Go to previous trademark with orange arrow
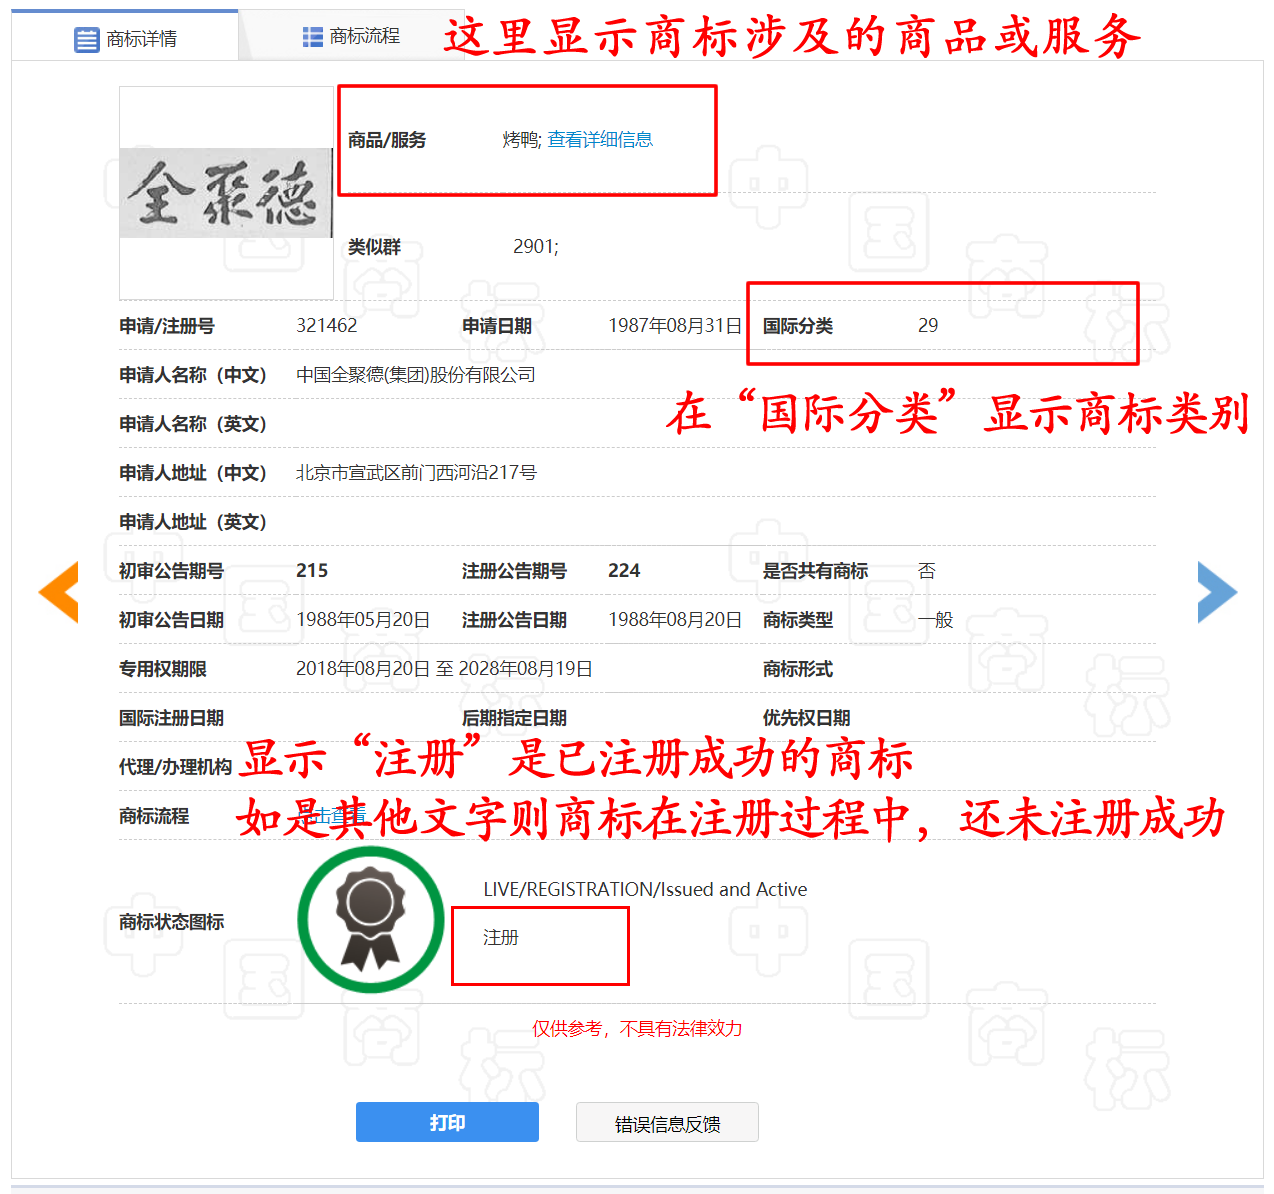1274x1194 pixels. (58, 592)
